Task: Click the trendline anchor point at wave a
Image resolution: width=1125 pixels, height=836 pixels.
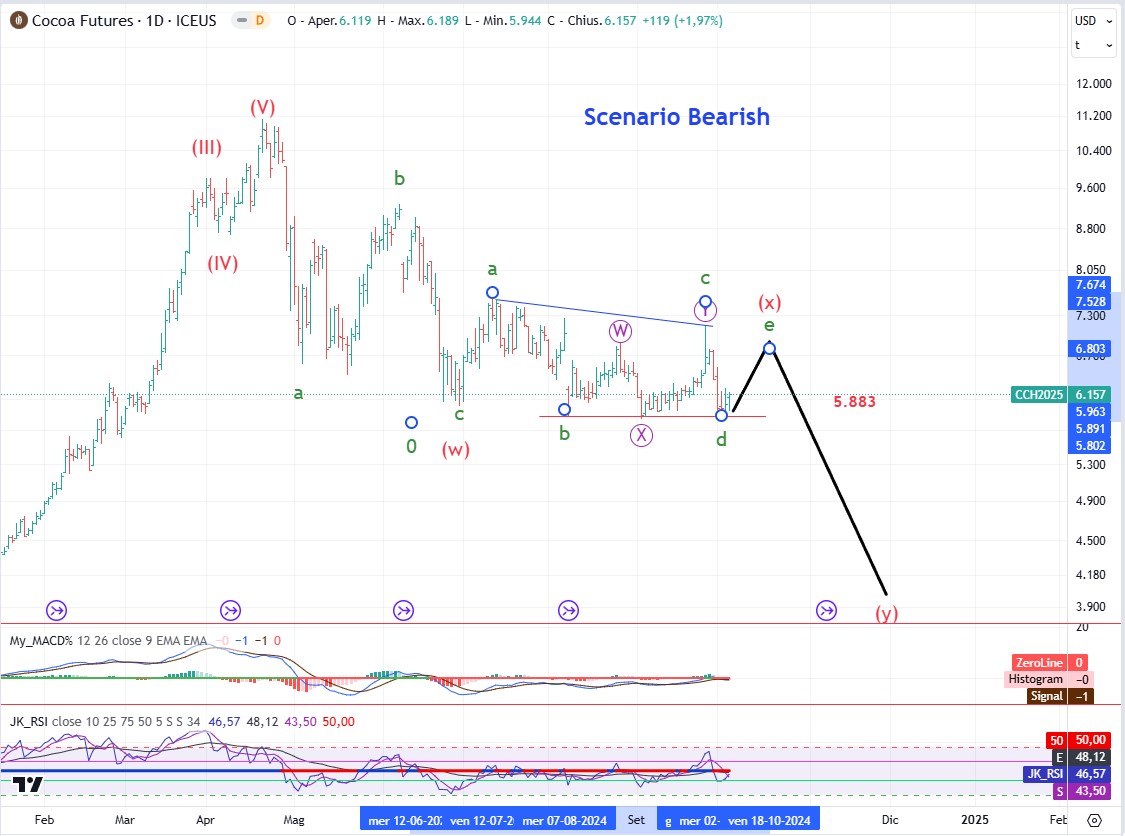Action: click(492, 292)
